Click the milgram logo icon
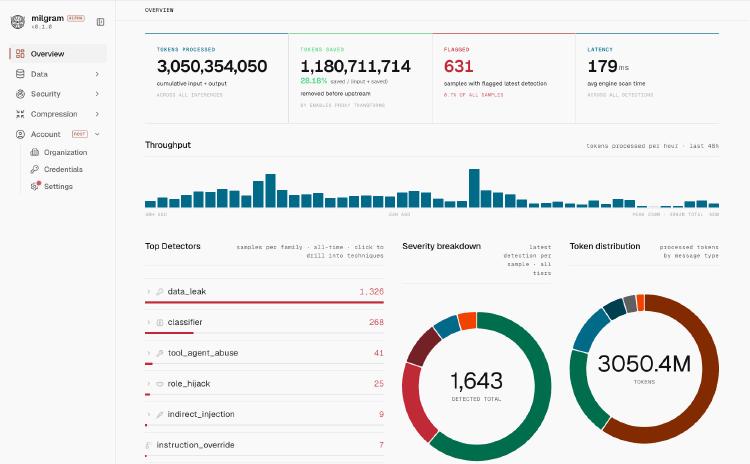The width and height of the screenshot is (750, 464). pyautogui.click(x=18, y=22)
